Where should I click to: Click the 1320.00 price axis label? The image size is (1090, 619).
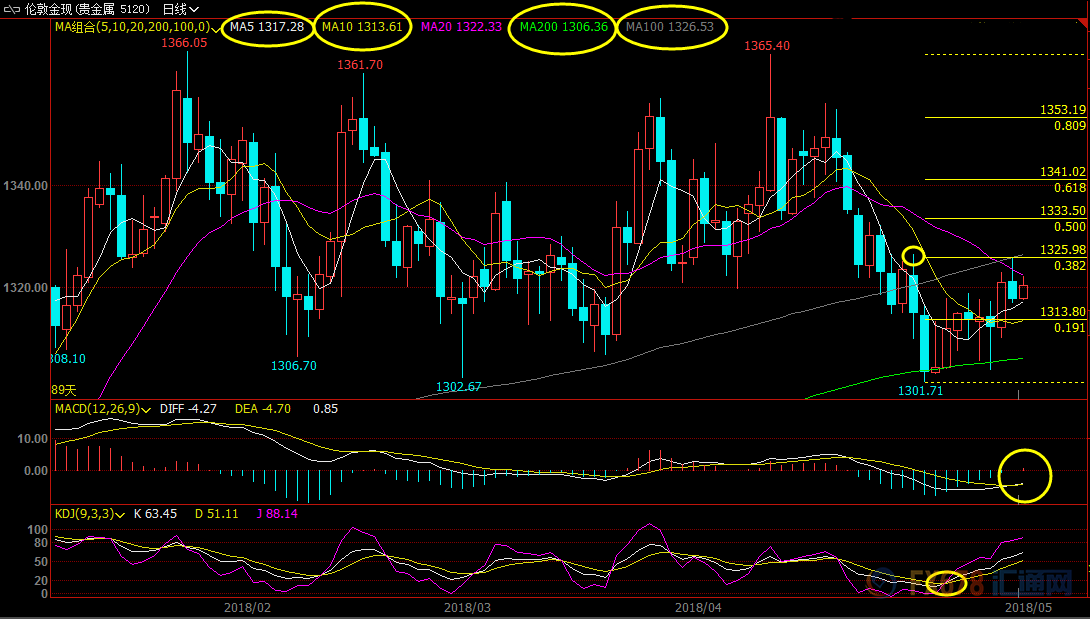tap(26, 288)
